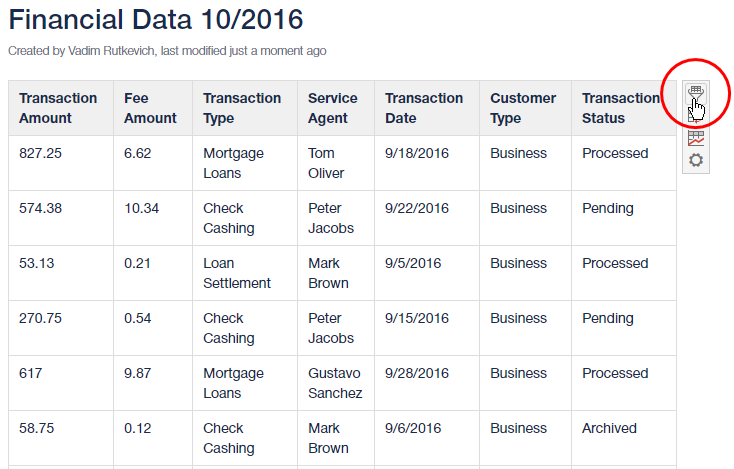Click the Service Agent column header
Screen dimensions: 734x469
[x=332, y=108]
